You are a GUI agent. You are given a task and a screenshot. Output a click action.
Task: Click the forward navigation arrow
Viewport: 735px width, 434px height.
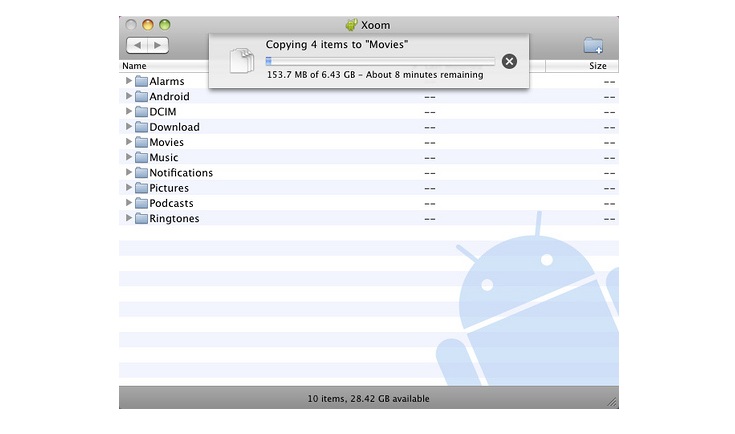click(x=158, y=46)
